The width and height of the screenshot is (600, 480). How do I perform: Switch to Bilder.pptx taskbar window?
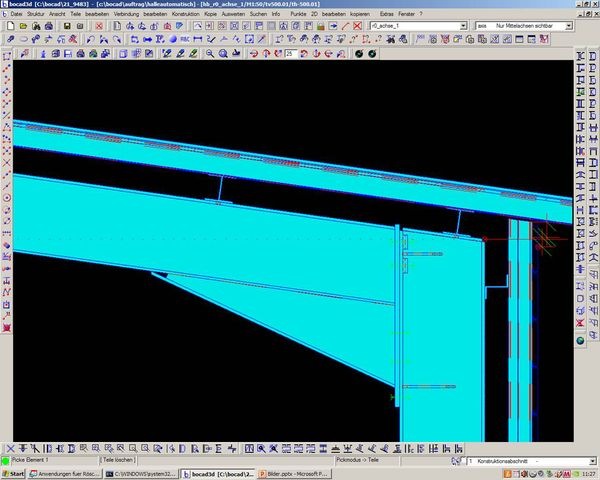coord(284,474)
